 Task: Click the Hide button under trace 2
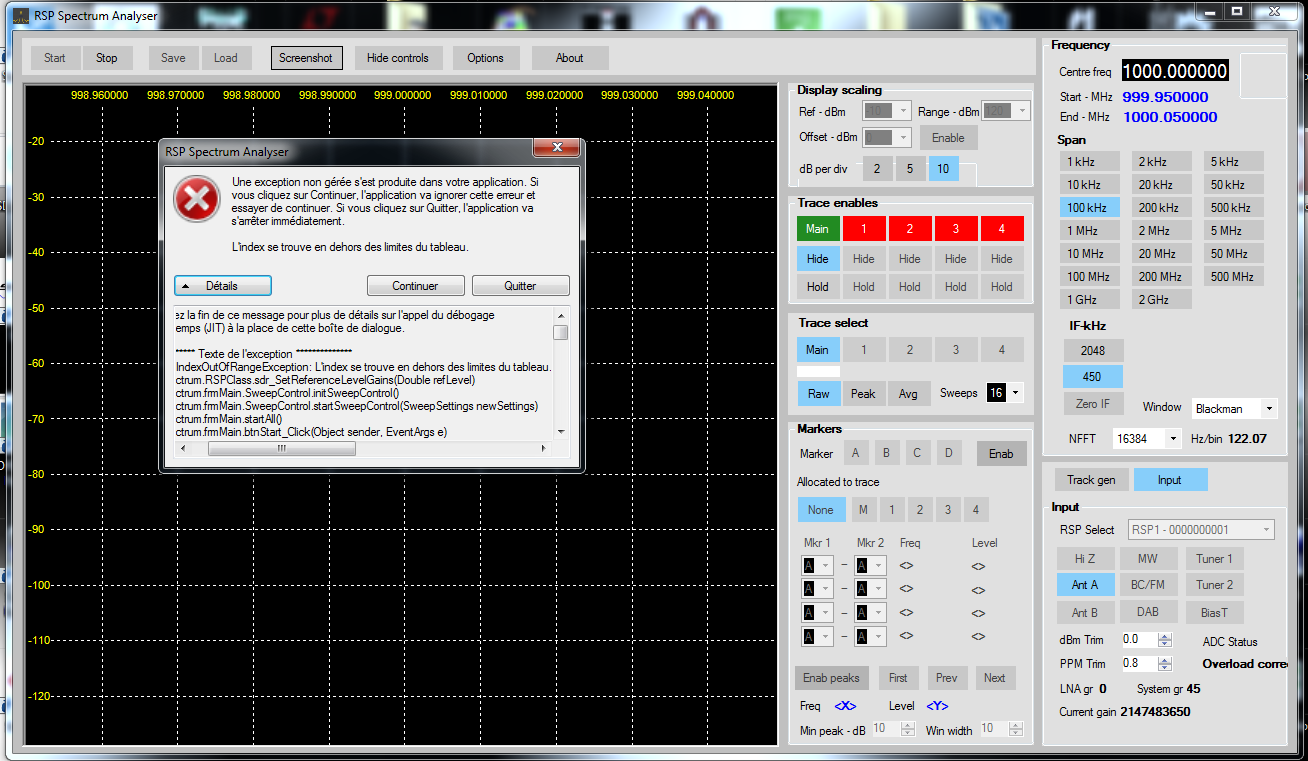[x=910, y=258]
